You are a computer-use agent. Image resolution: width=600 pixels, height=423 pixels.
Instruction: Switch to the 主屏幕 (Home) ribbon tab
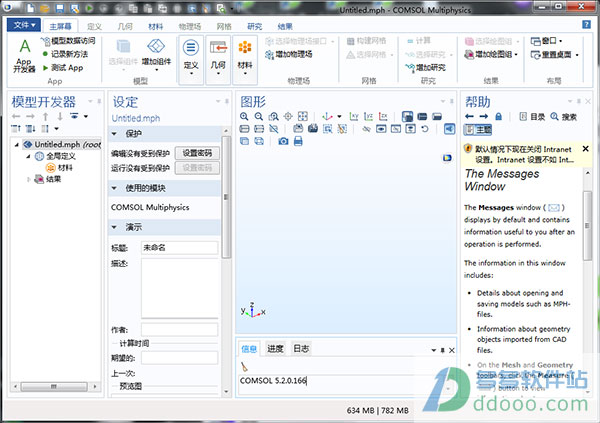click(60, 26)
